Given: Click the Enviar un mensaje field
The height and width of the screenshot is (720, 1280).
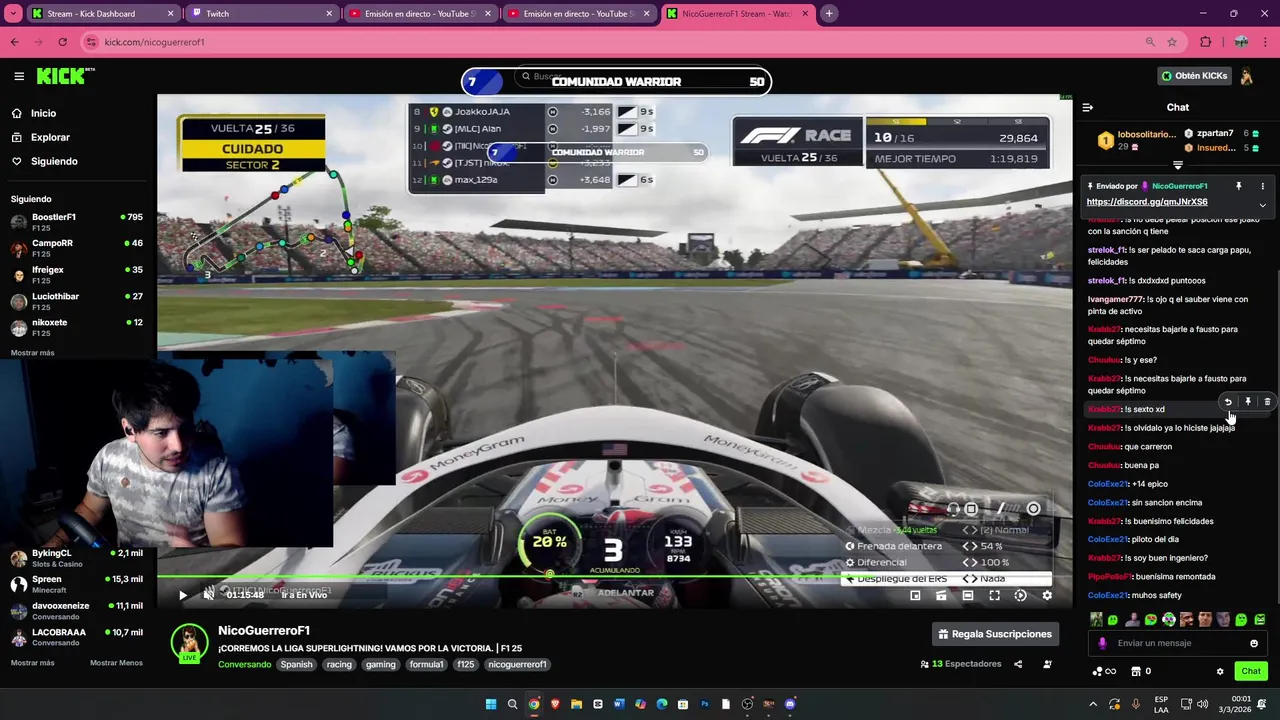Looking at the screenshot, I should (x=1179, y=643).
